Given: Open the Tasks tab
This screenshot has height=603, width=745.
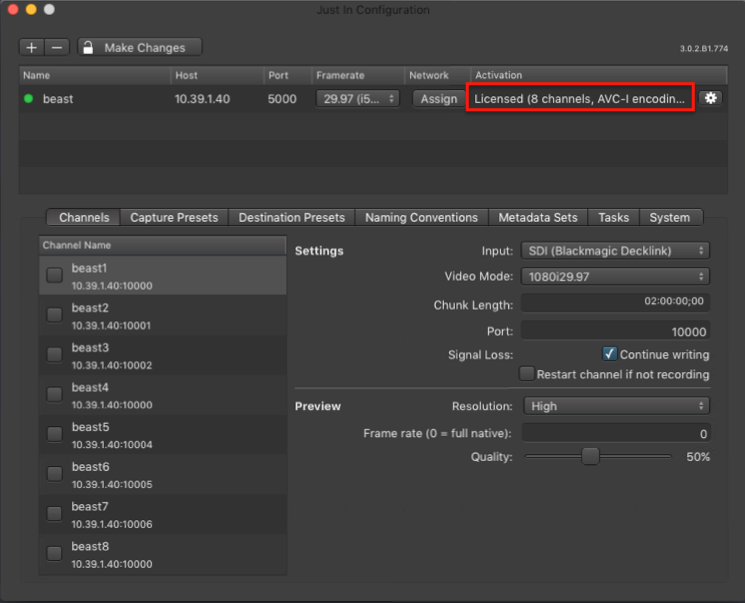Looking at the screenshot, I should 613,217.
